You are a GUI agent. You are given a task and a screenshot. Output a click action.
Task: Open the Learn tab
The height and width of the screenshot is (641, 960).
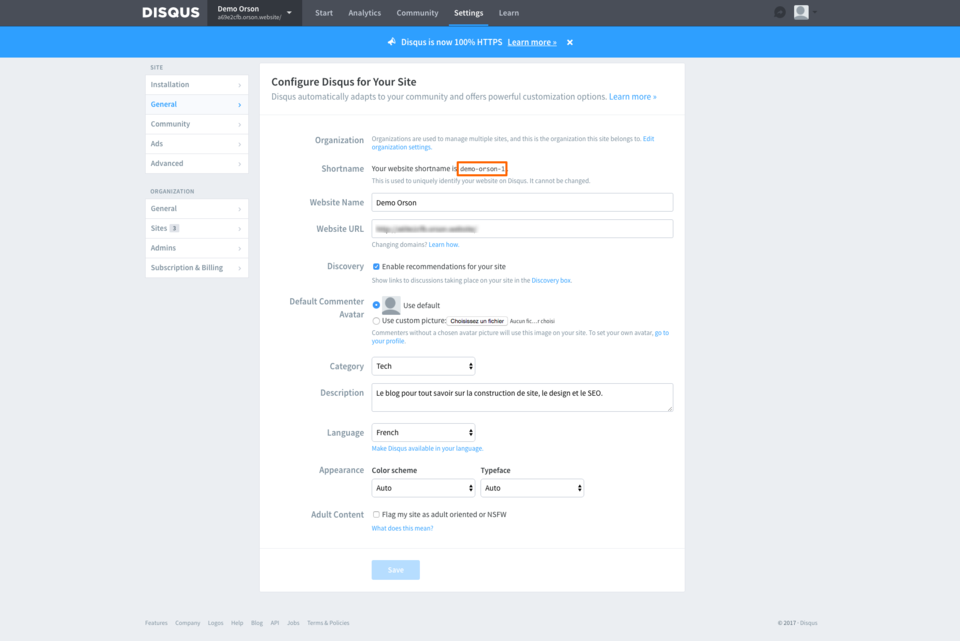point(508,13)
